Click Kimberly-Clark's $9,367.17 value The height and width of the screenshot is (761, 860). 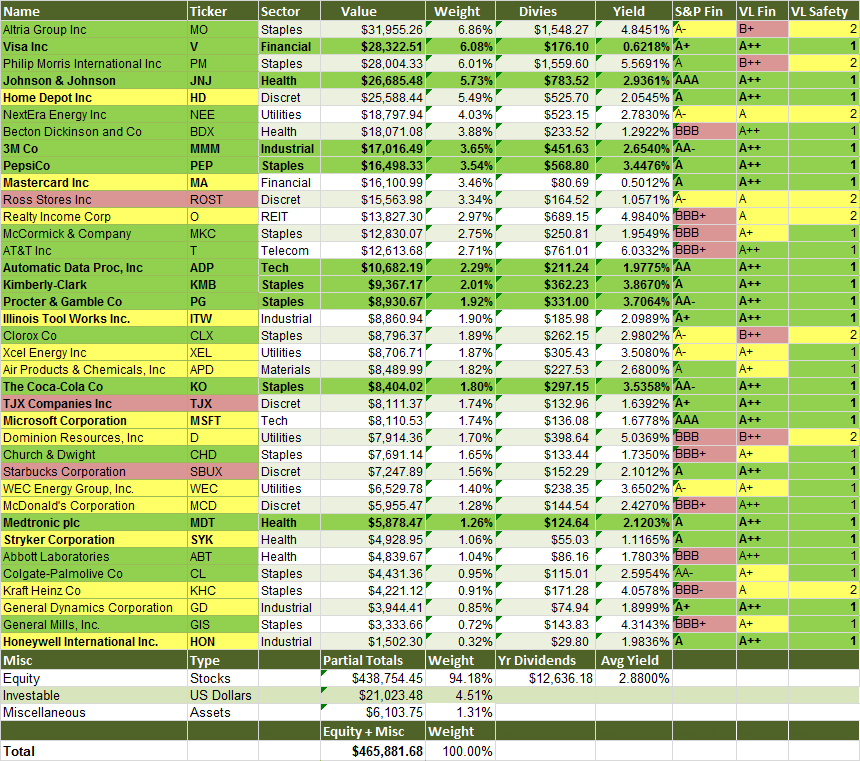(x=373, y=285)
